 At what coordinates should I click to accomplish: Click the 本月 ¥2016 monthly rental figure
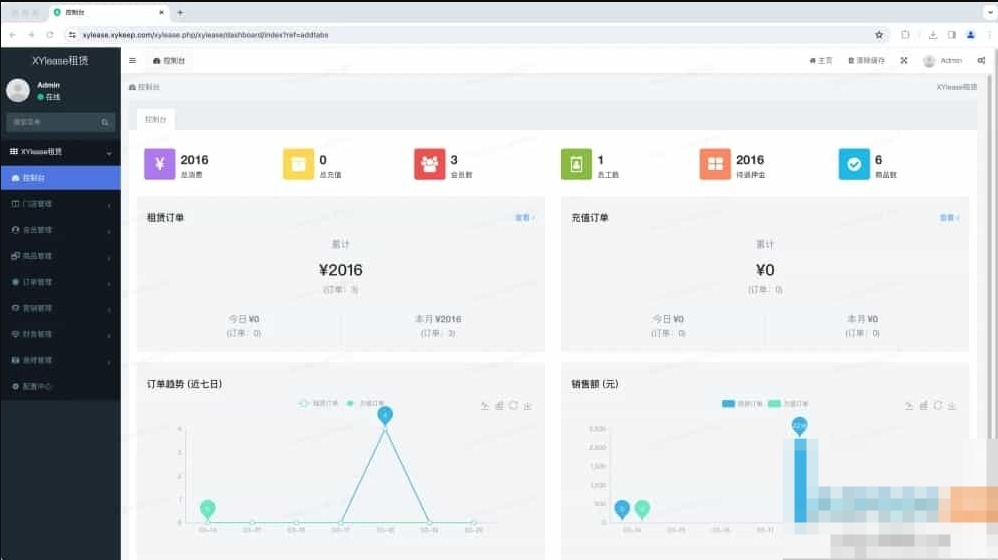pos(438,319)
